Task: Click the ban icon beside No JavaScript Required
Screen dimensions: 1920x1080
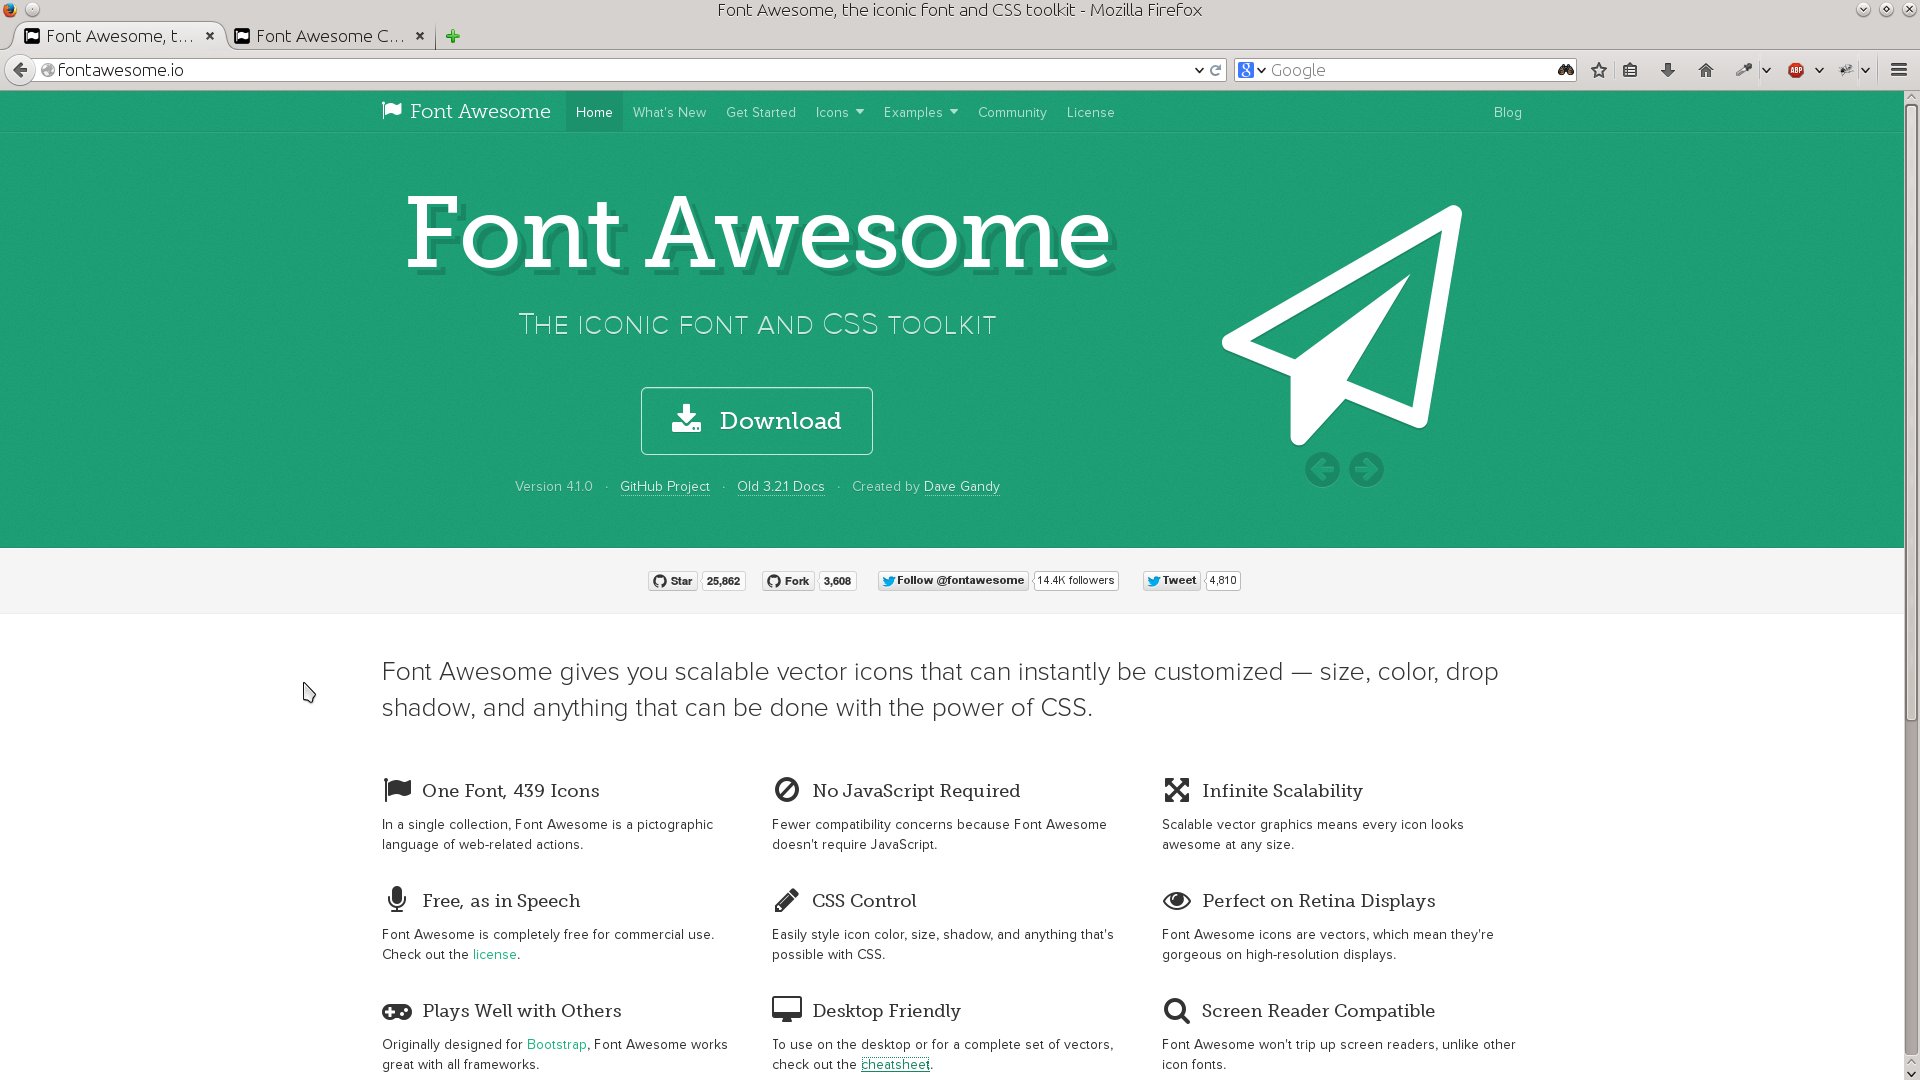Action: pos(787,790)
